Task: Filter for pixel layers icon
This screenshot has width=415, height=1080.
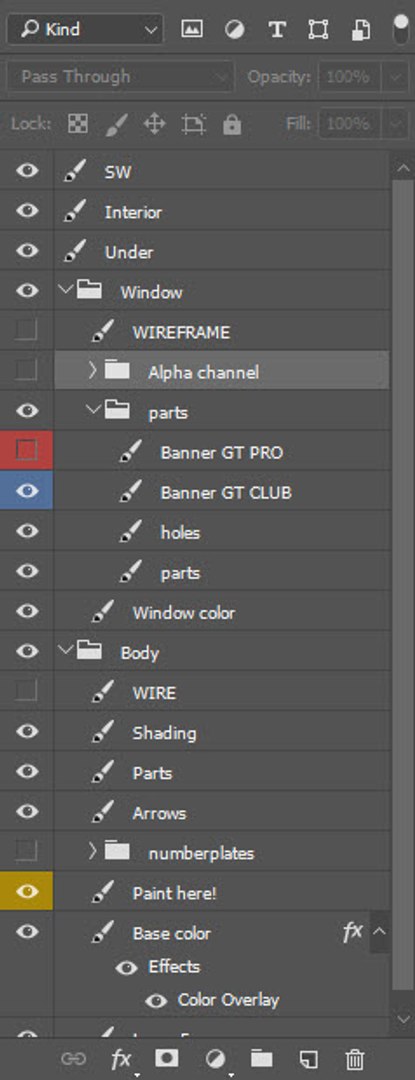Action: pos(192,29)
